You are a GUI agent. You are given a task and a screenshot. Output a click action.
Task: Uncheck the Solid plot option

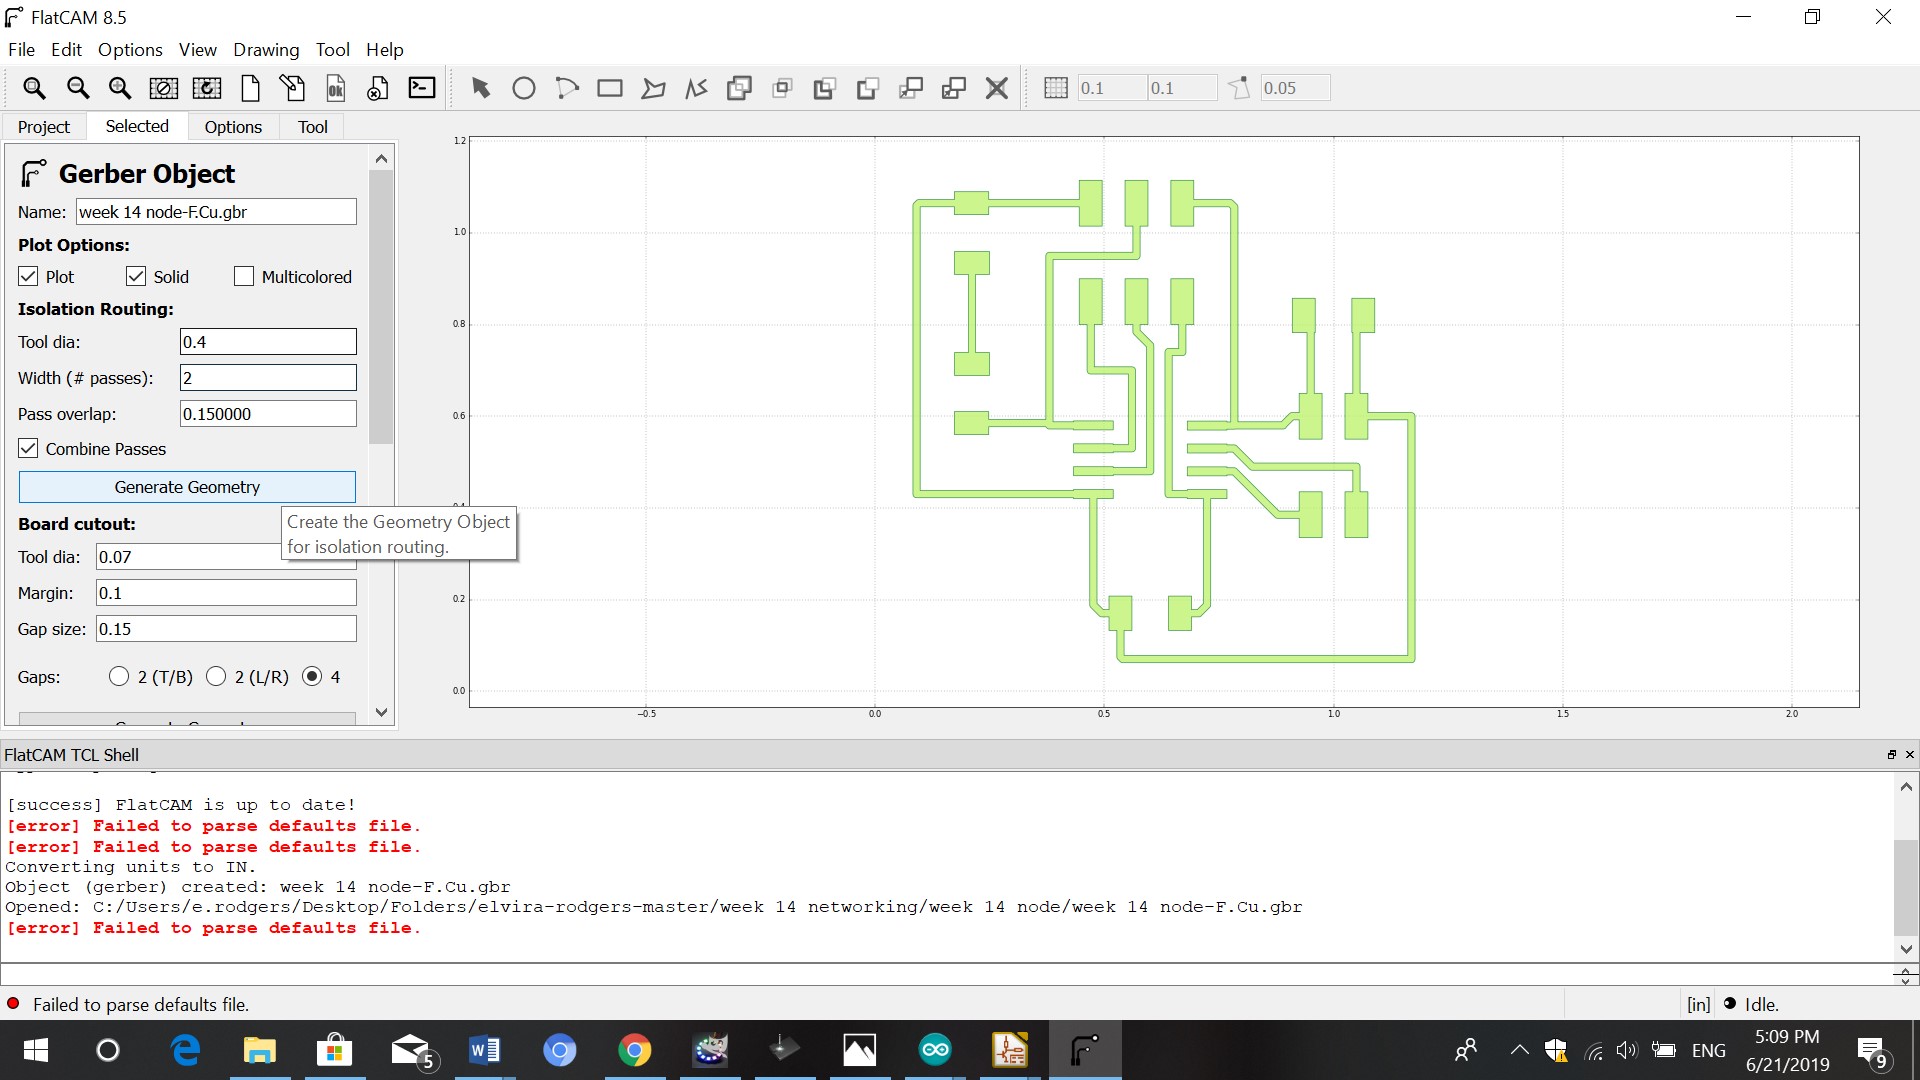coord(136,277)
